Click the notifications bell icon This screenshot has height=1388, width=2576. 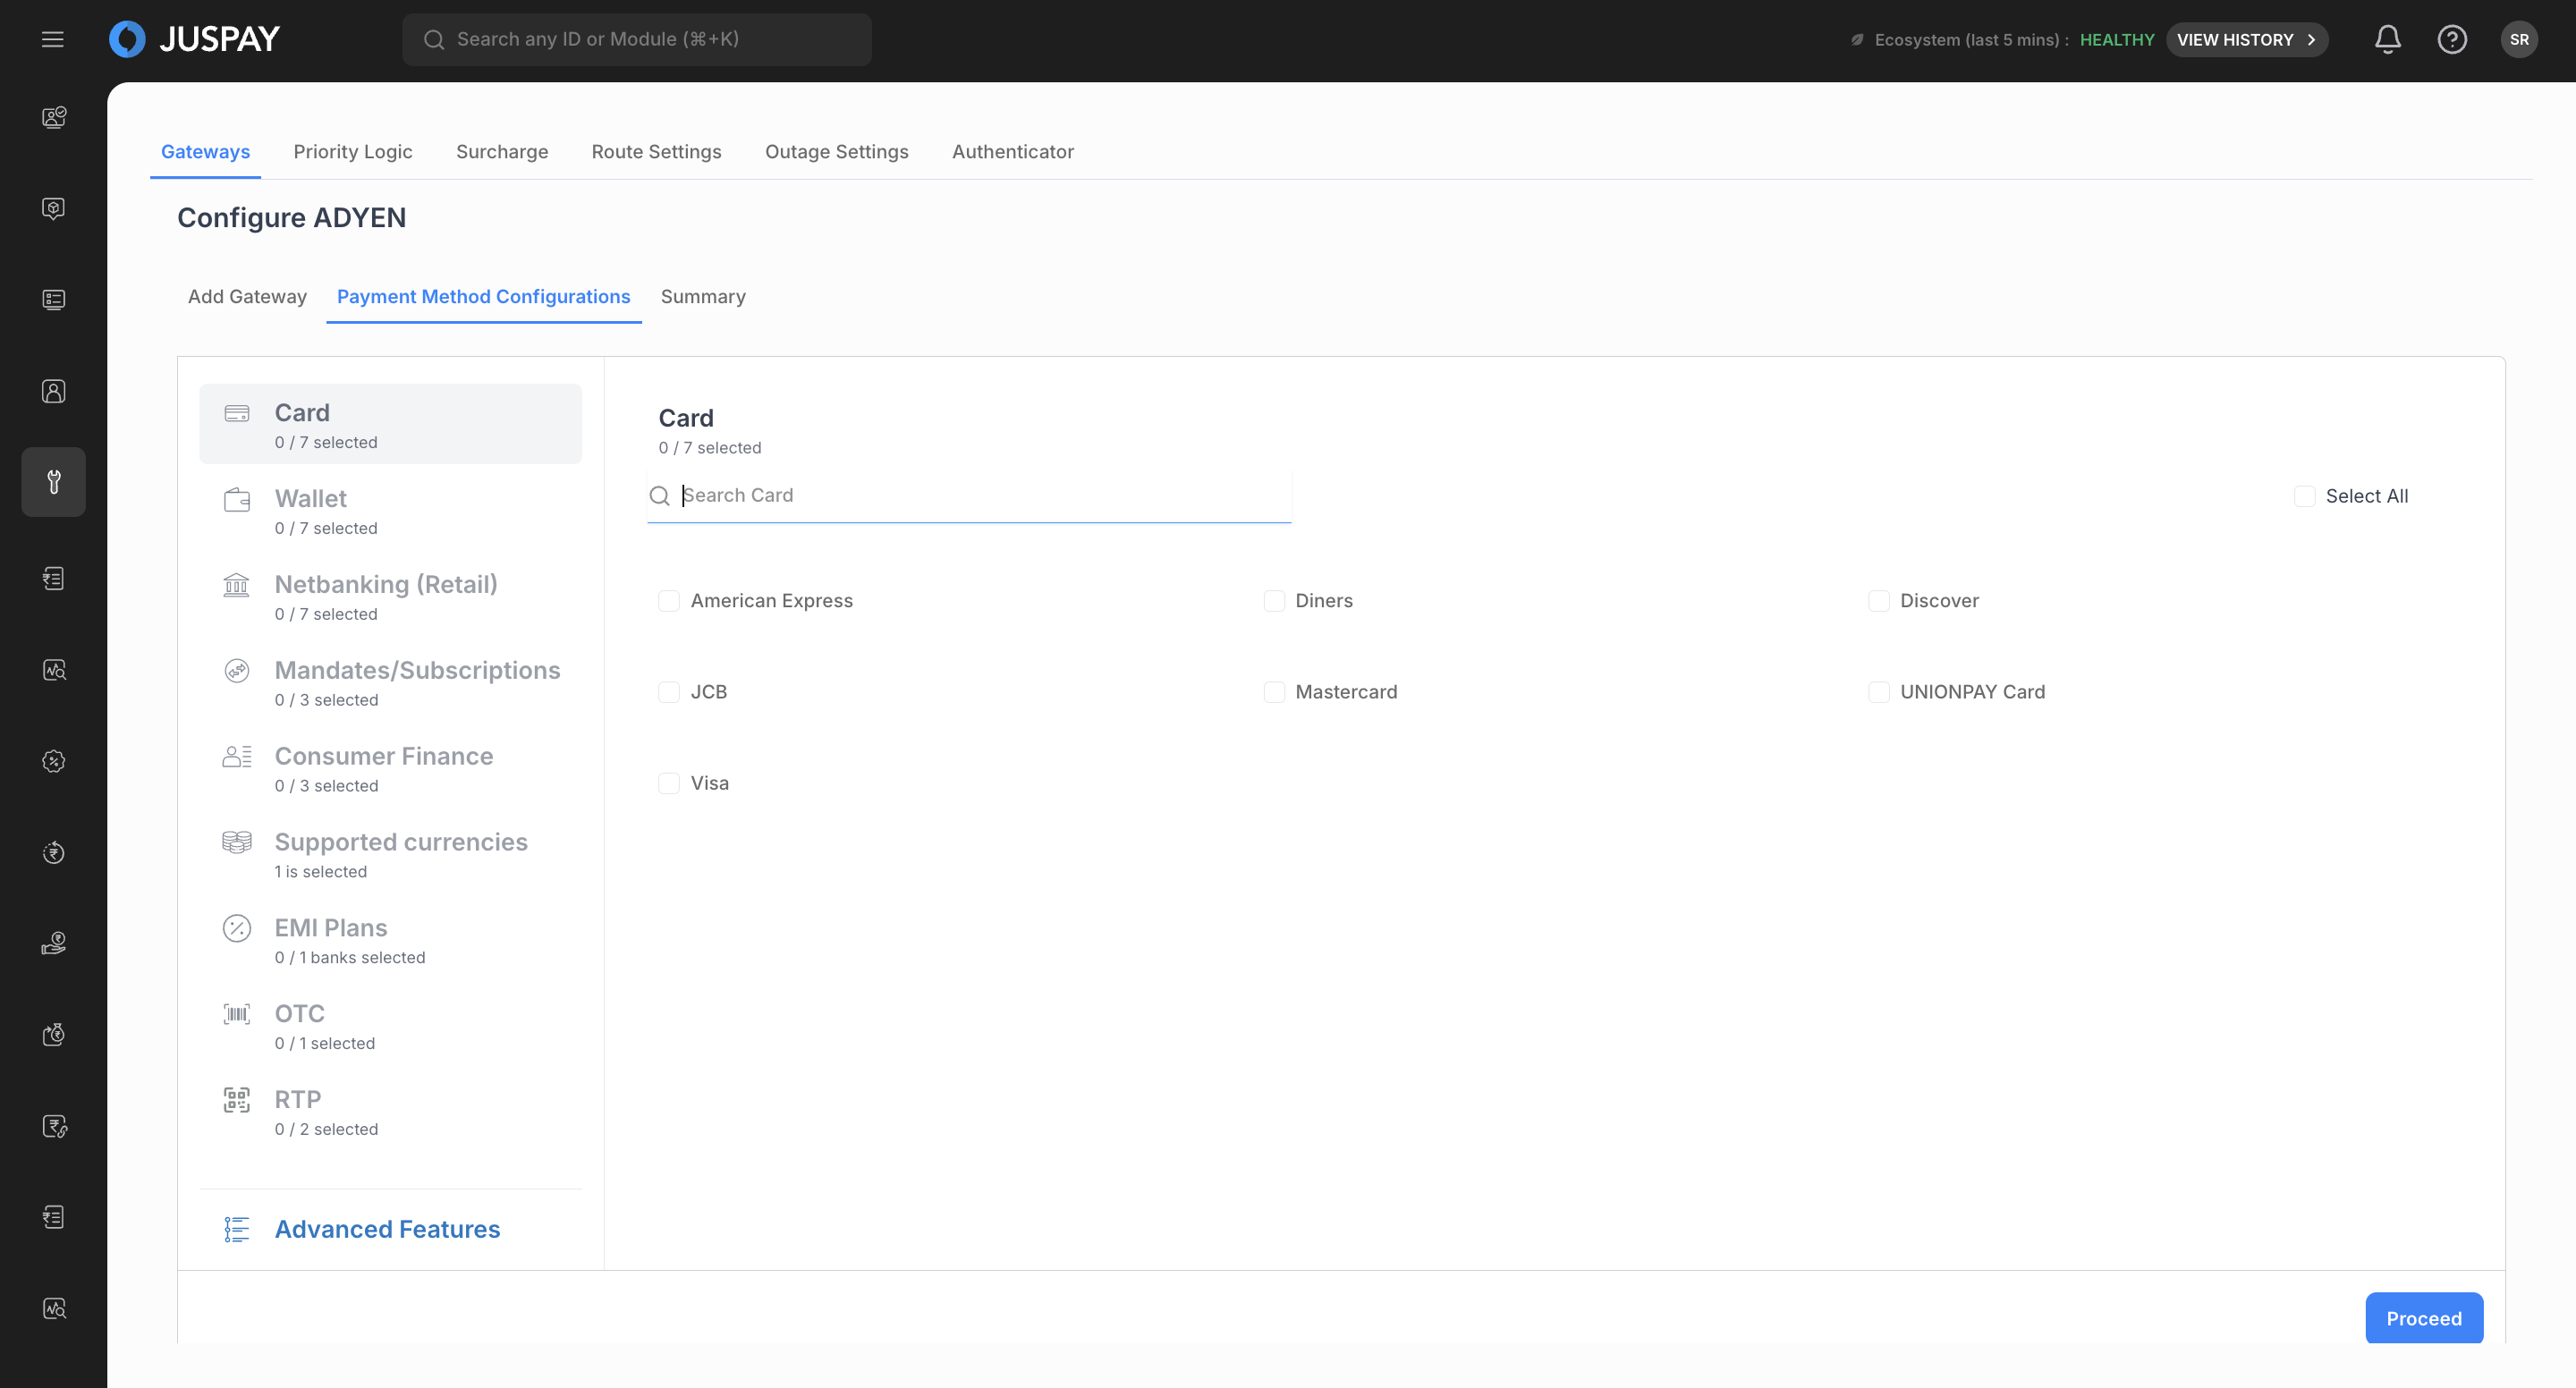2387,39
